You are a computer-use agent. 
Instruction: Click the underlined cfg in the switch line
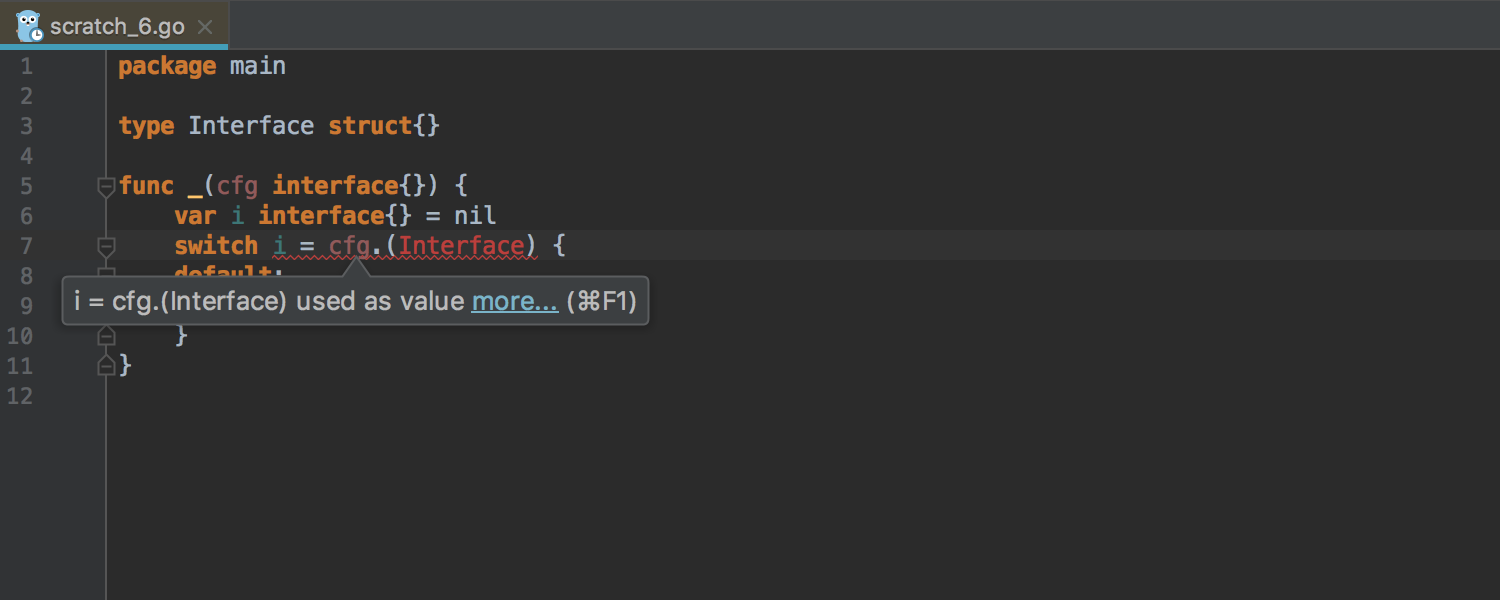349,246
